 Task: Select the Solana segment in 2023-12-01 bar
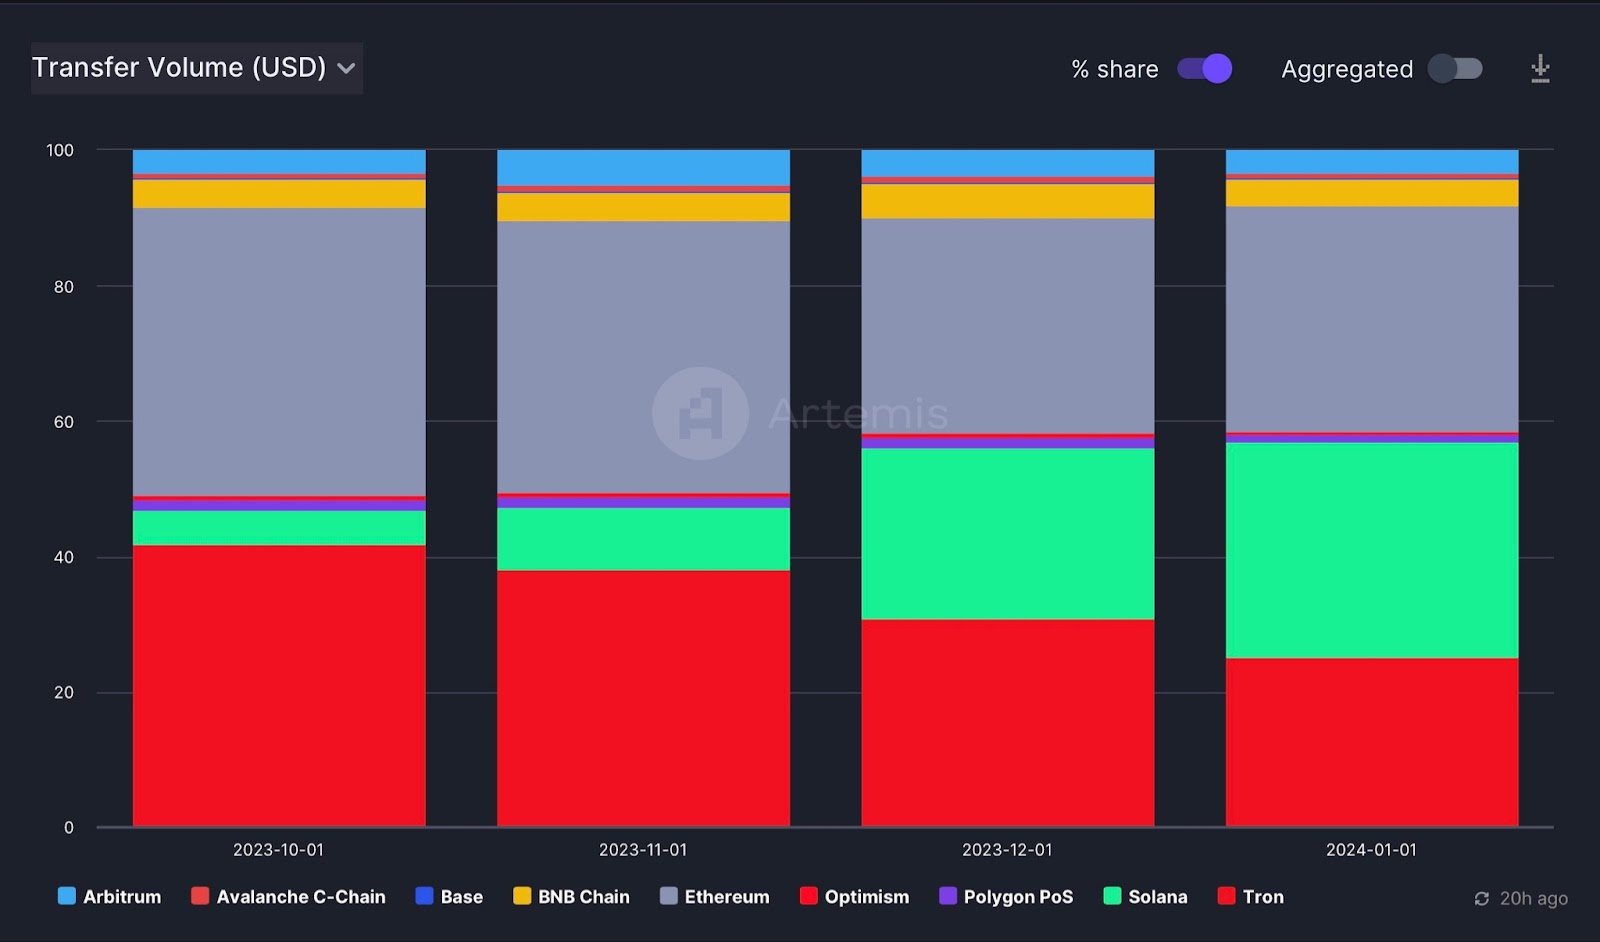click(1008, 534)
